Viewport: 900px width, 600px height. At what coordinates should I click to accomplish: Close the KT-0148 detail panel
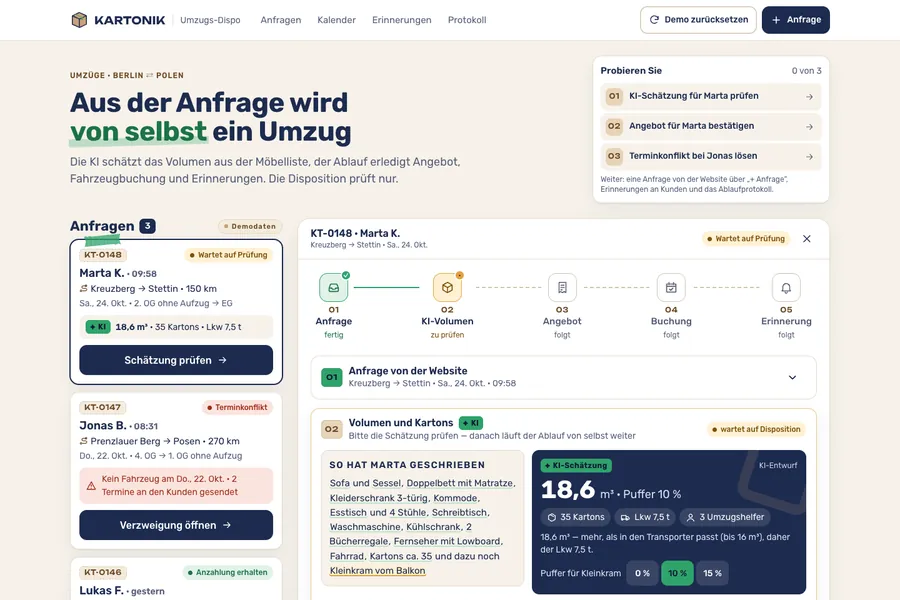point(806,239)
